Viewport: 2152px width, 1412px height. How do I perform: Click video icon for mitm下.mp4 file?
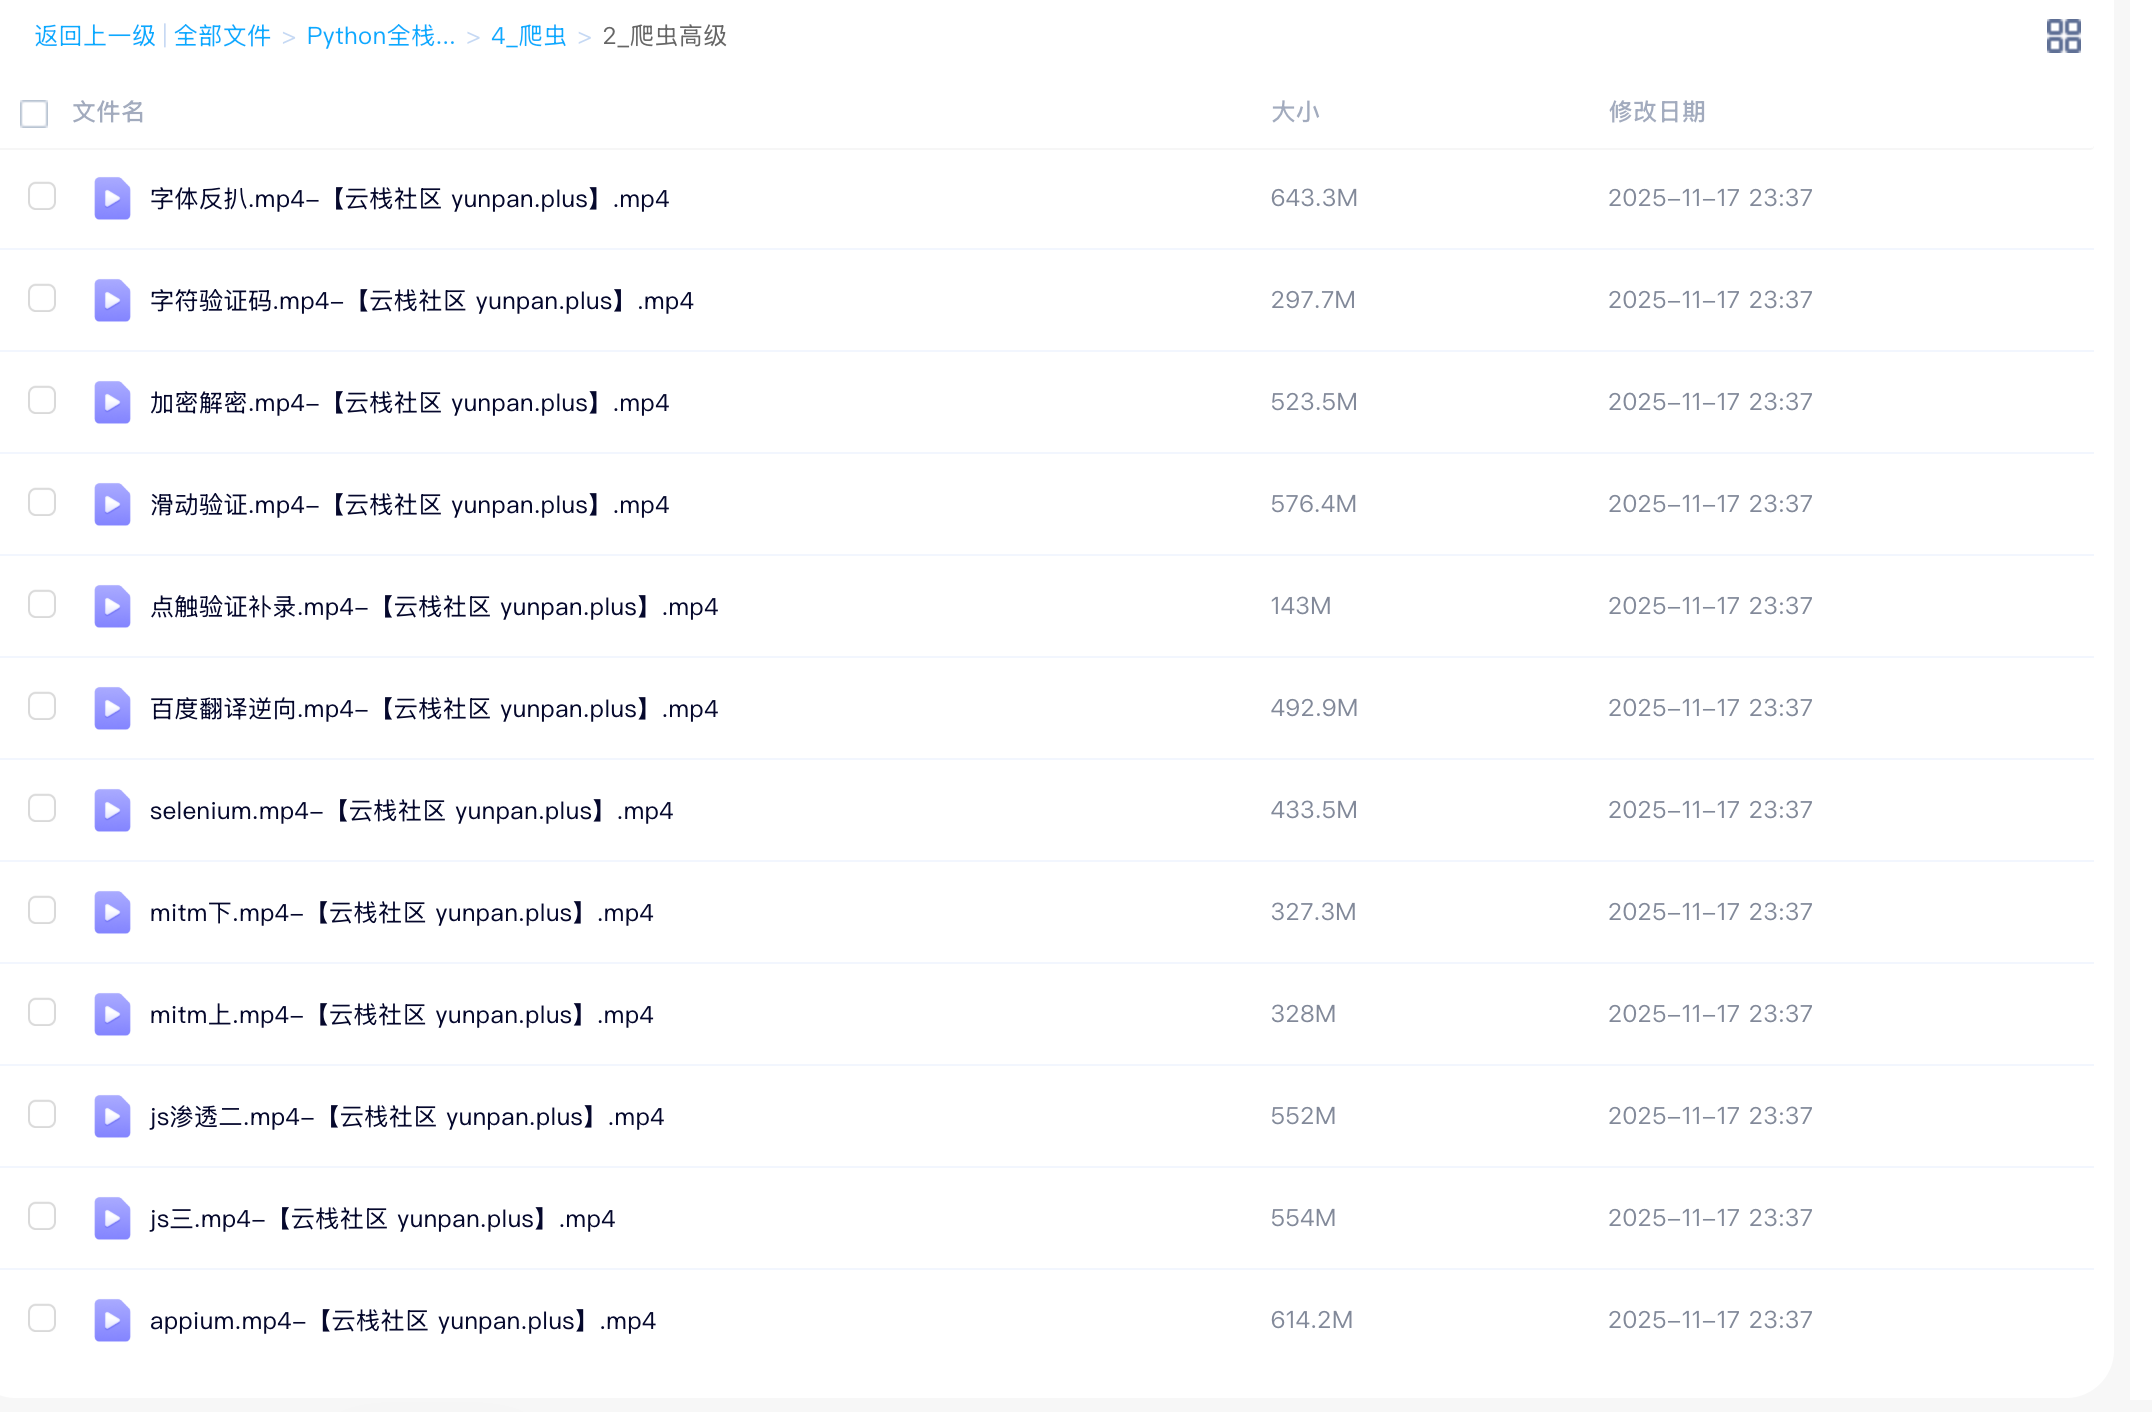click(x=112, y=912)
